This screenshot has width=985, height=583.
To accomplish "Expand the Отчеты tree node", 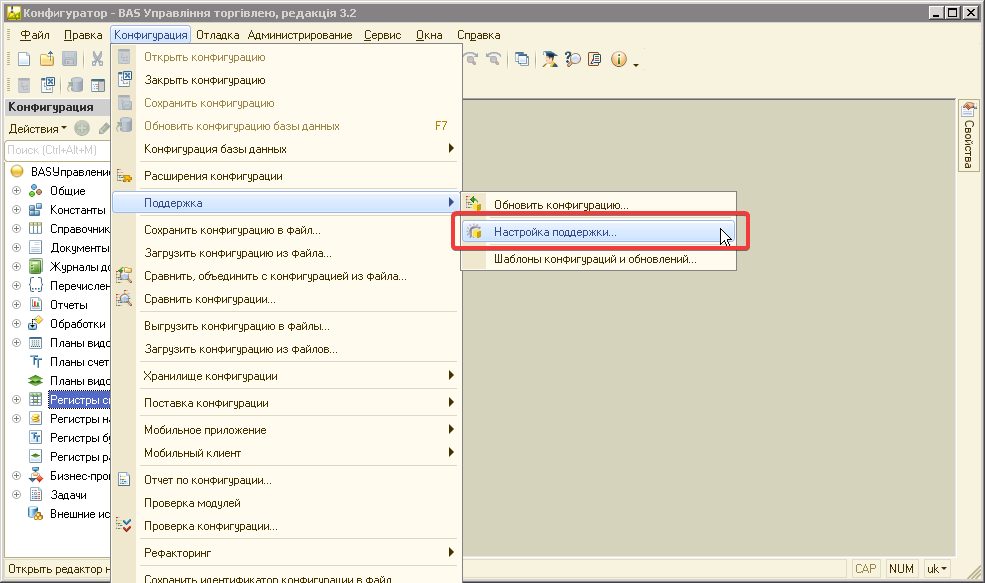I will tap(16, 305).
